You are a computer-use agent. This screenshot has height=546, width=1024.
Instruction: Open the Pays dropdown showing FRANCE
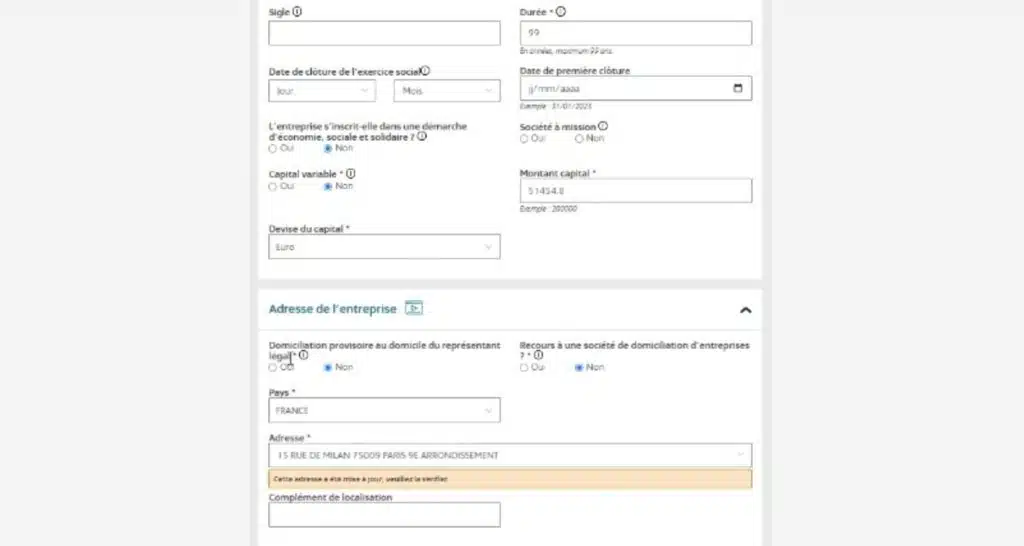(384, 410)
